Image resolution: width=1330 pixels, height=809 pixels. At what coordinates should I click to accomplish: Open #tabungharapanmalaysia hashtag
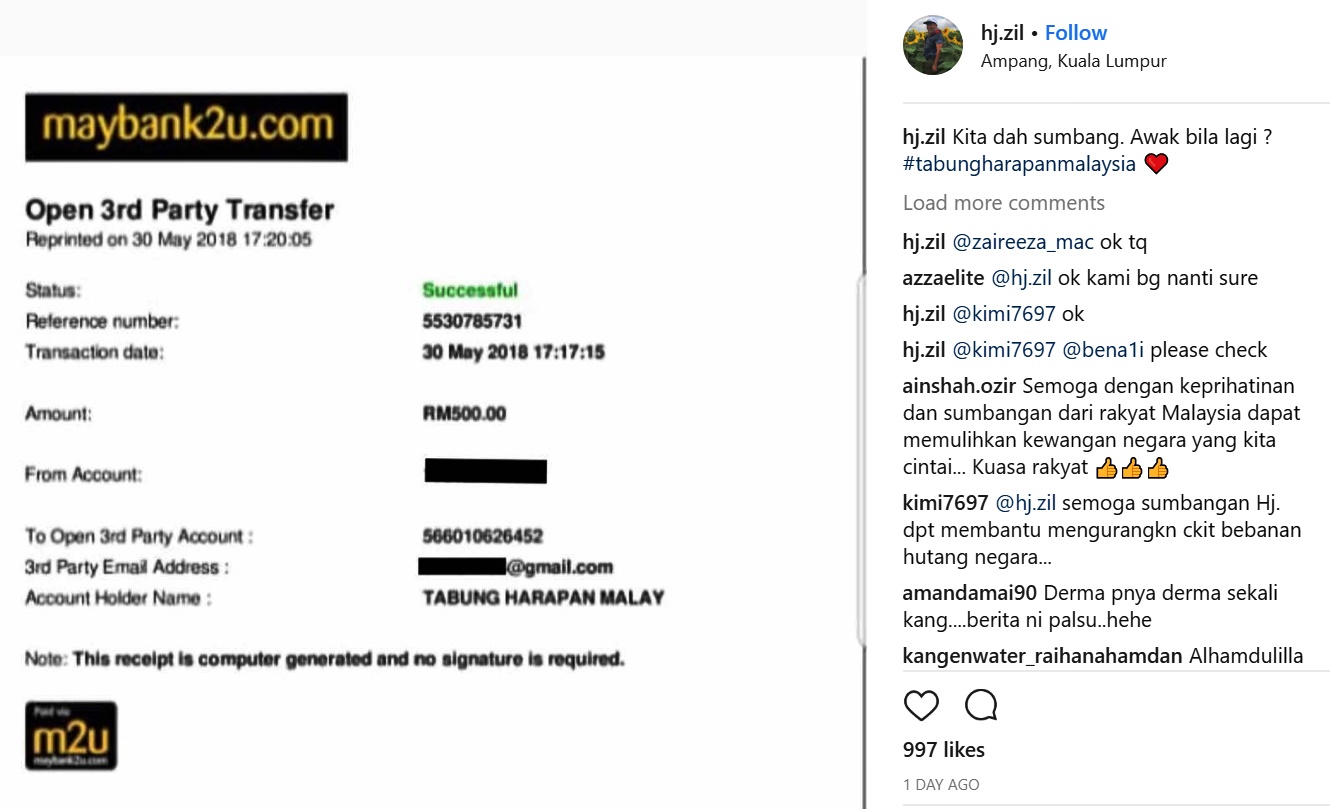tap(1019, 164)
